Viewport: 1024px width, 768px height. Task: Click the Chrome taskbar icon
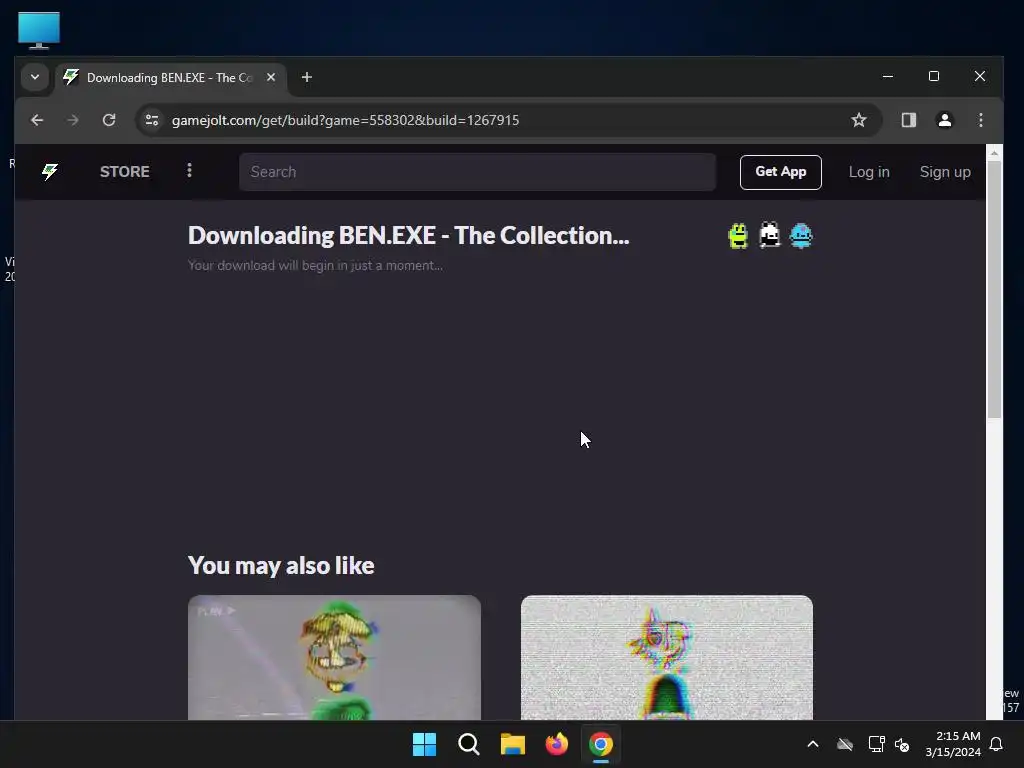(601, 744)
